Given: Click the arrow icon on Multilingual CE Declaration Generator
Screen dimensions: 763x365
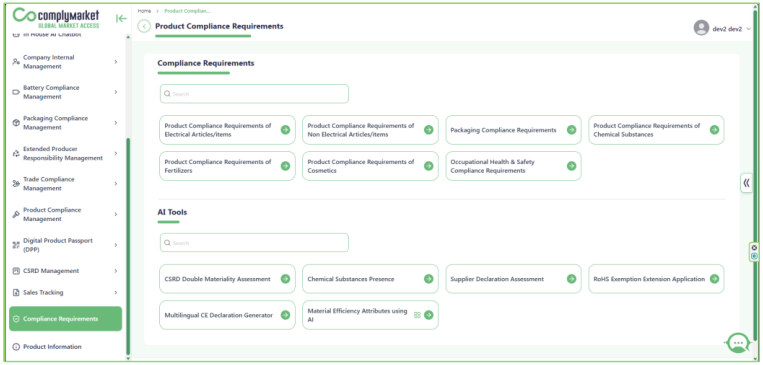Looking at the screenshot, I should 286,315.
